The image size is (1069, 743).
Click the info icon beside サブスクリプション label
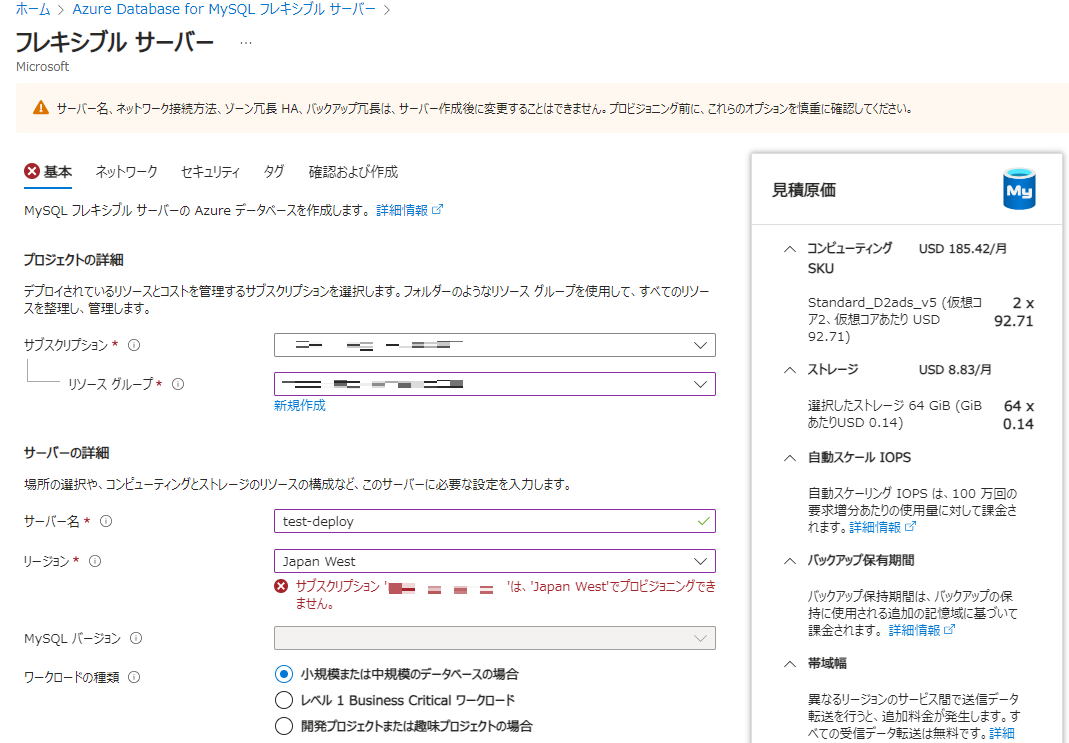click(134, 345)
